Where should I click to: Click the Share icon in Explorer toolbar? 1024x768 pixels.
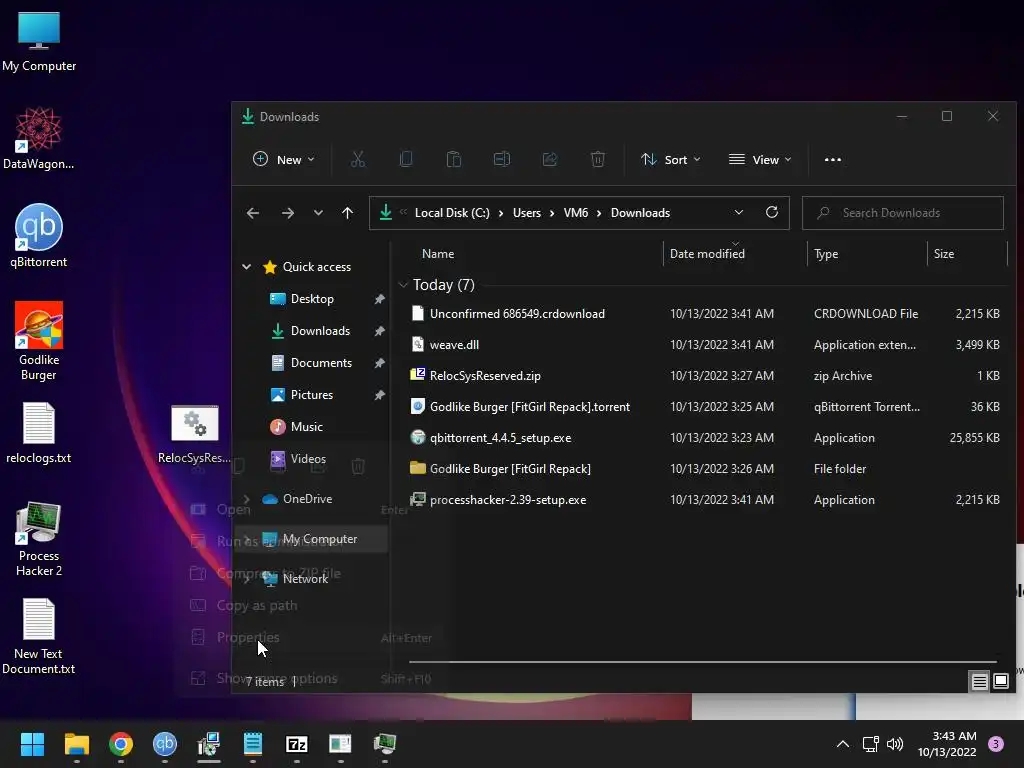point(550,159)
